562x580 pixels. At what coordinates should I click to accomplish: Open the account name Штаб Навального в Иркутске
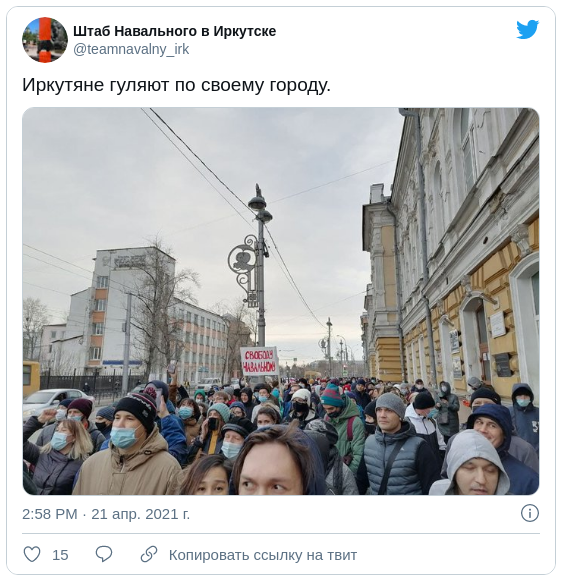[175, 31]
